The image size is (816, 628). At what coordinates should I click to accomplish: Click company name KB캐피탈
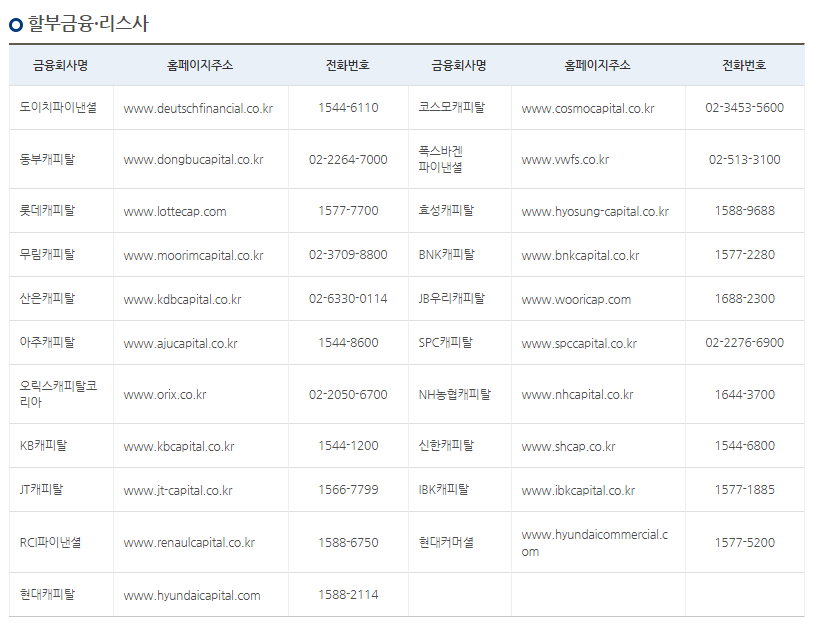pyautogui.click(x=43, y=445)
